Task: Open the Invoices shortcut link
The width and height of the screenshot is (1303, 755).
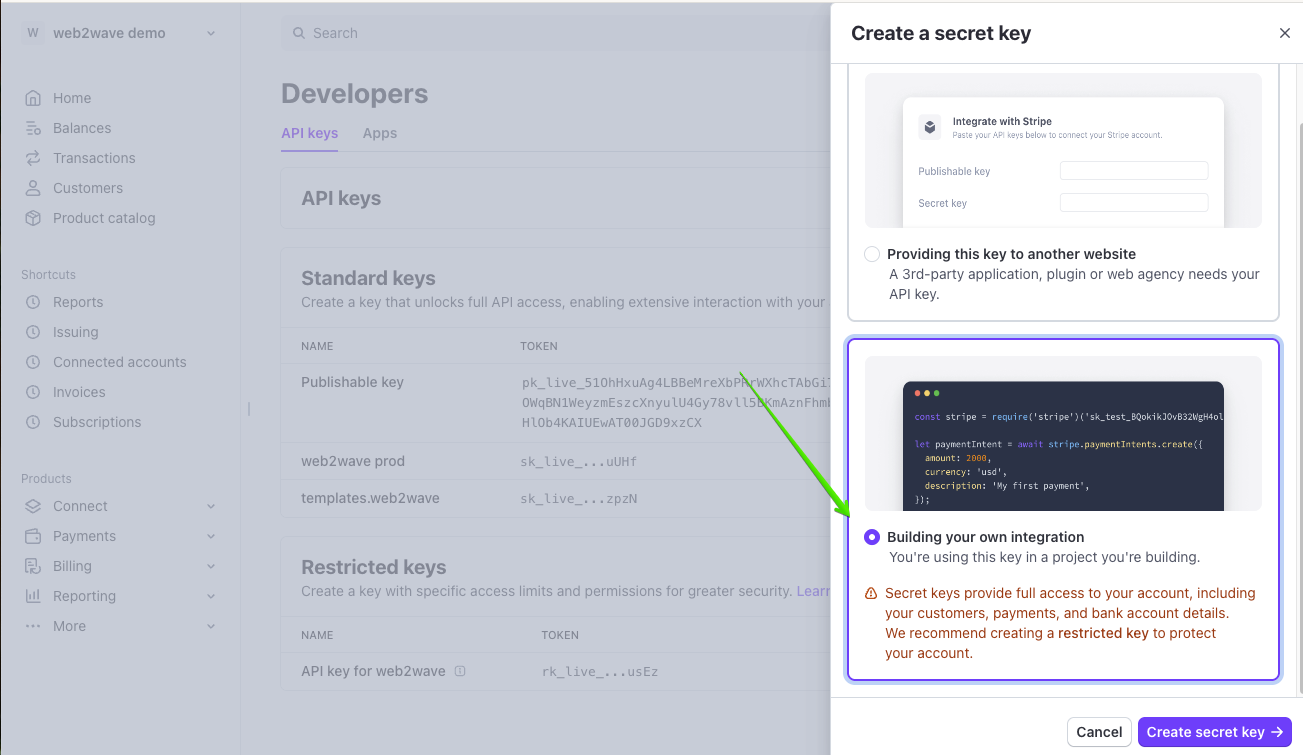Action: coord(79,392)
